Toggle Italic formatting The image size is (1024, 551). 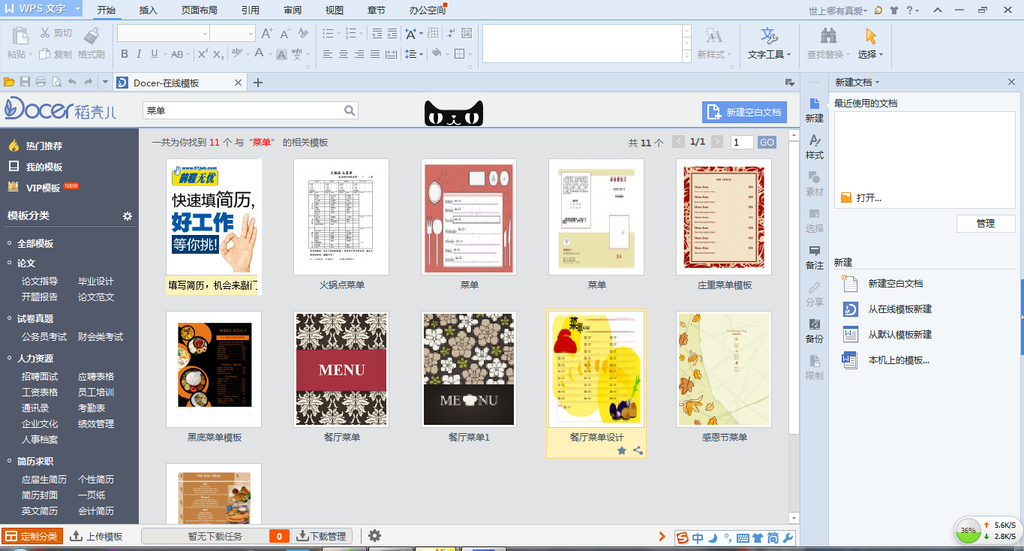(x=139, y=54)
